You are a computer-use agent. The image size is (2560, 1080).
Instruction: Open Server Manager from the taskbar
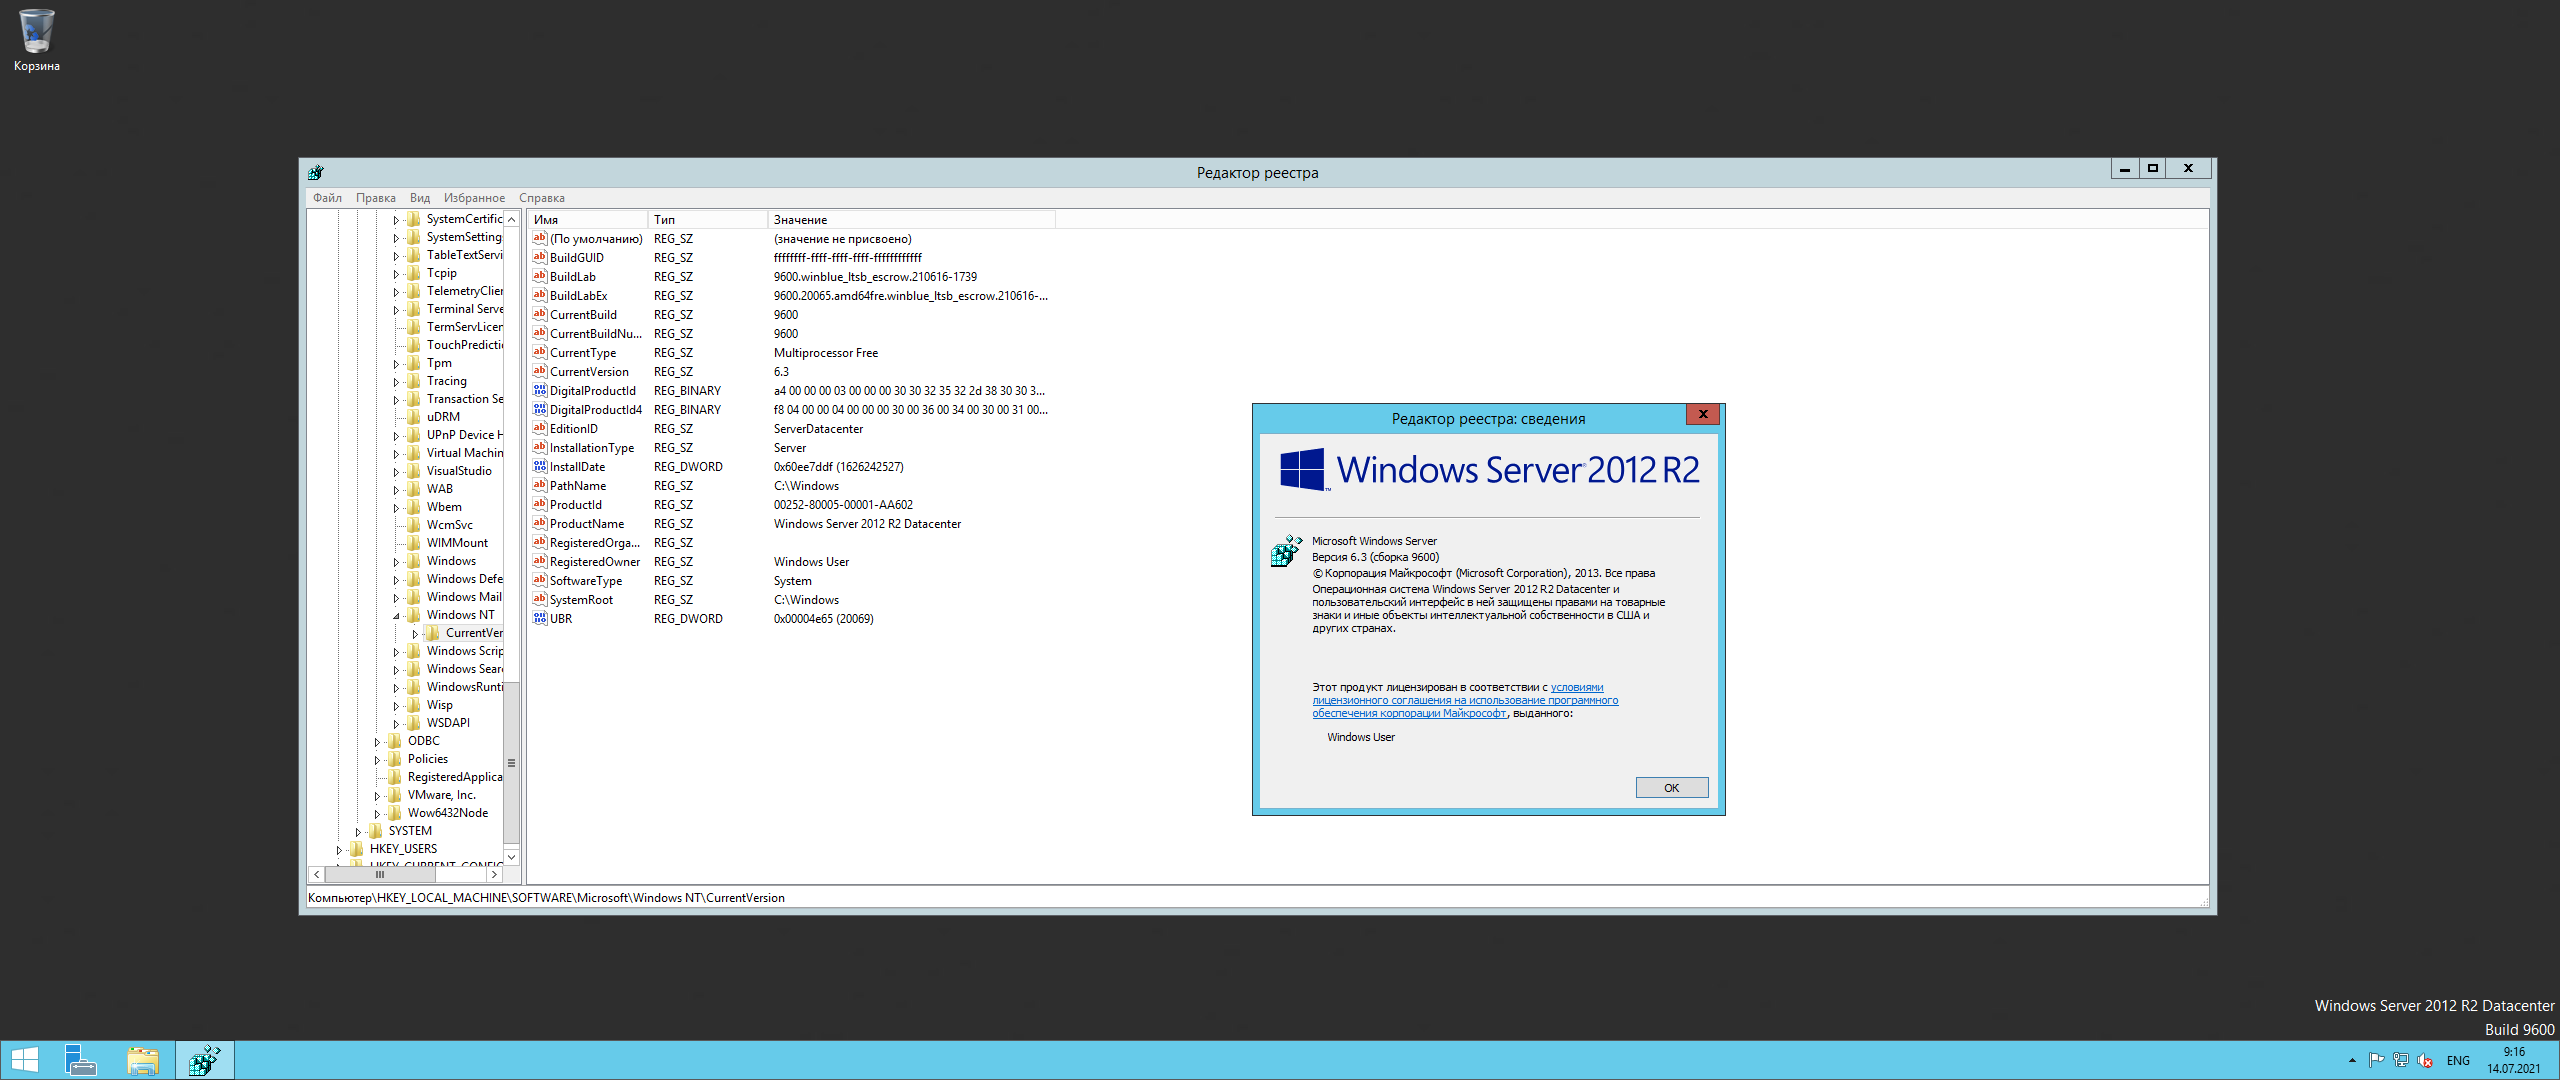coord(80,1060)
